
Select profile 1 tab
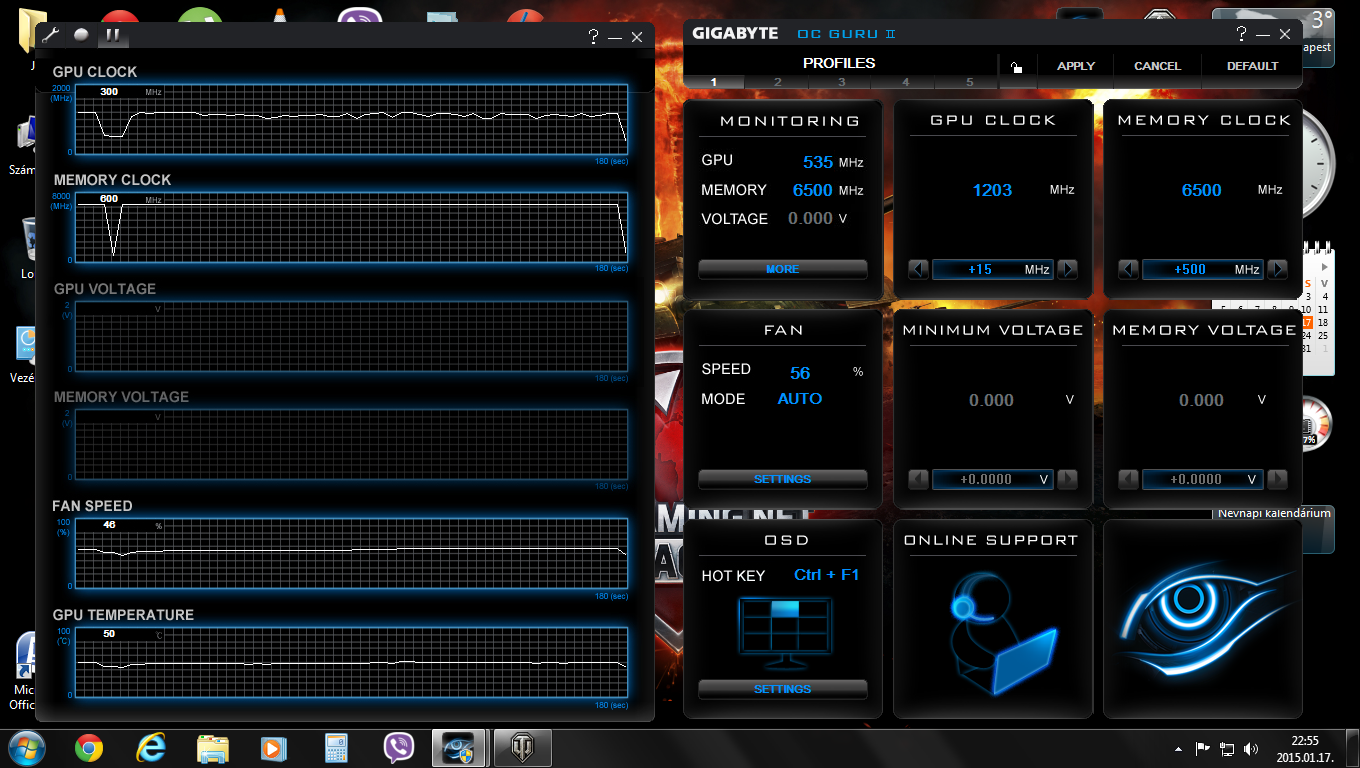(x=714, y=82)
